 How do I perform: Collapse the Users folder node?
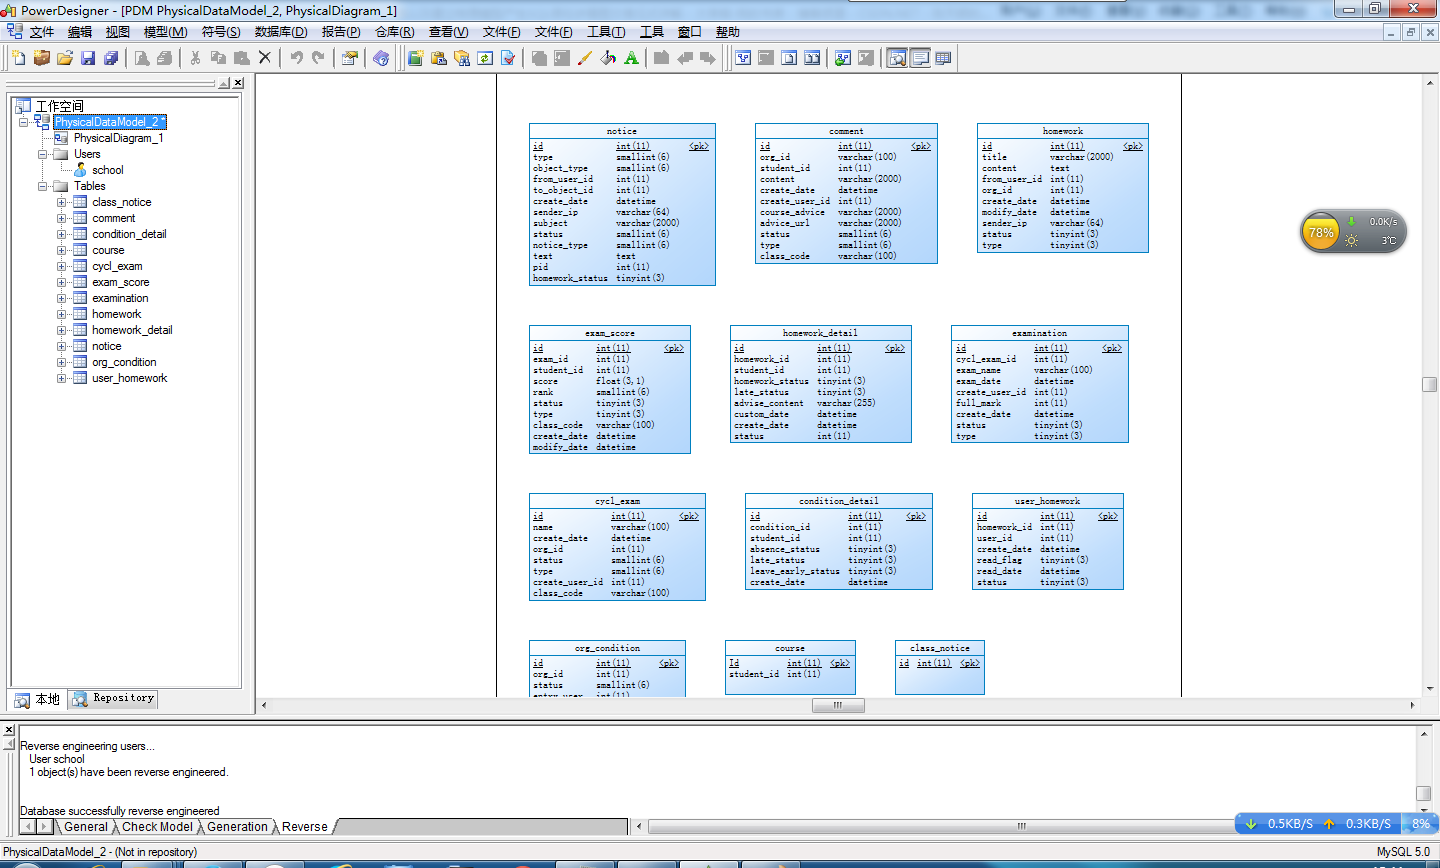(43, 154)
